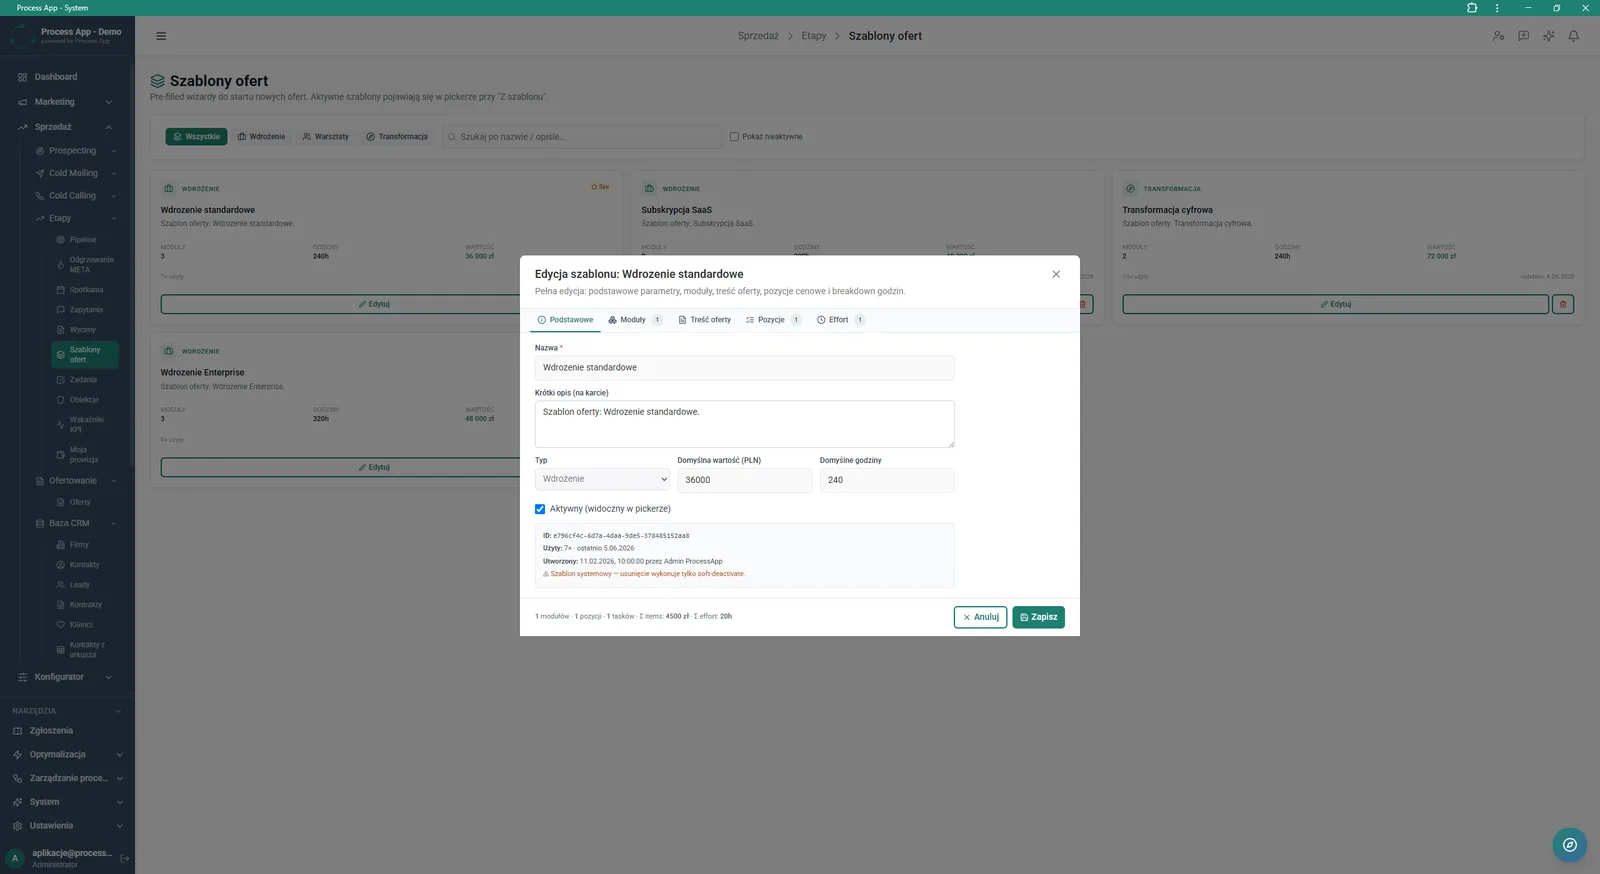1600x874 pixels.
Task: Switch to Treść oferty tab
Action: (x=705, y=320)
